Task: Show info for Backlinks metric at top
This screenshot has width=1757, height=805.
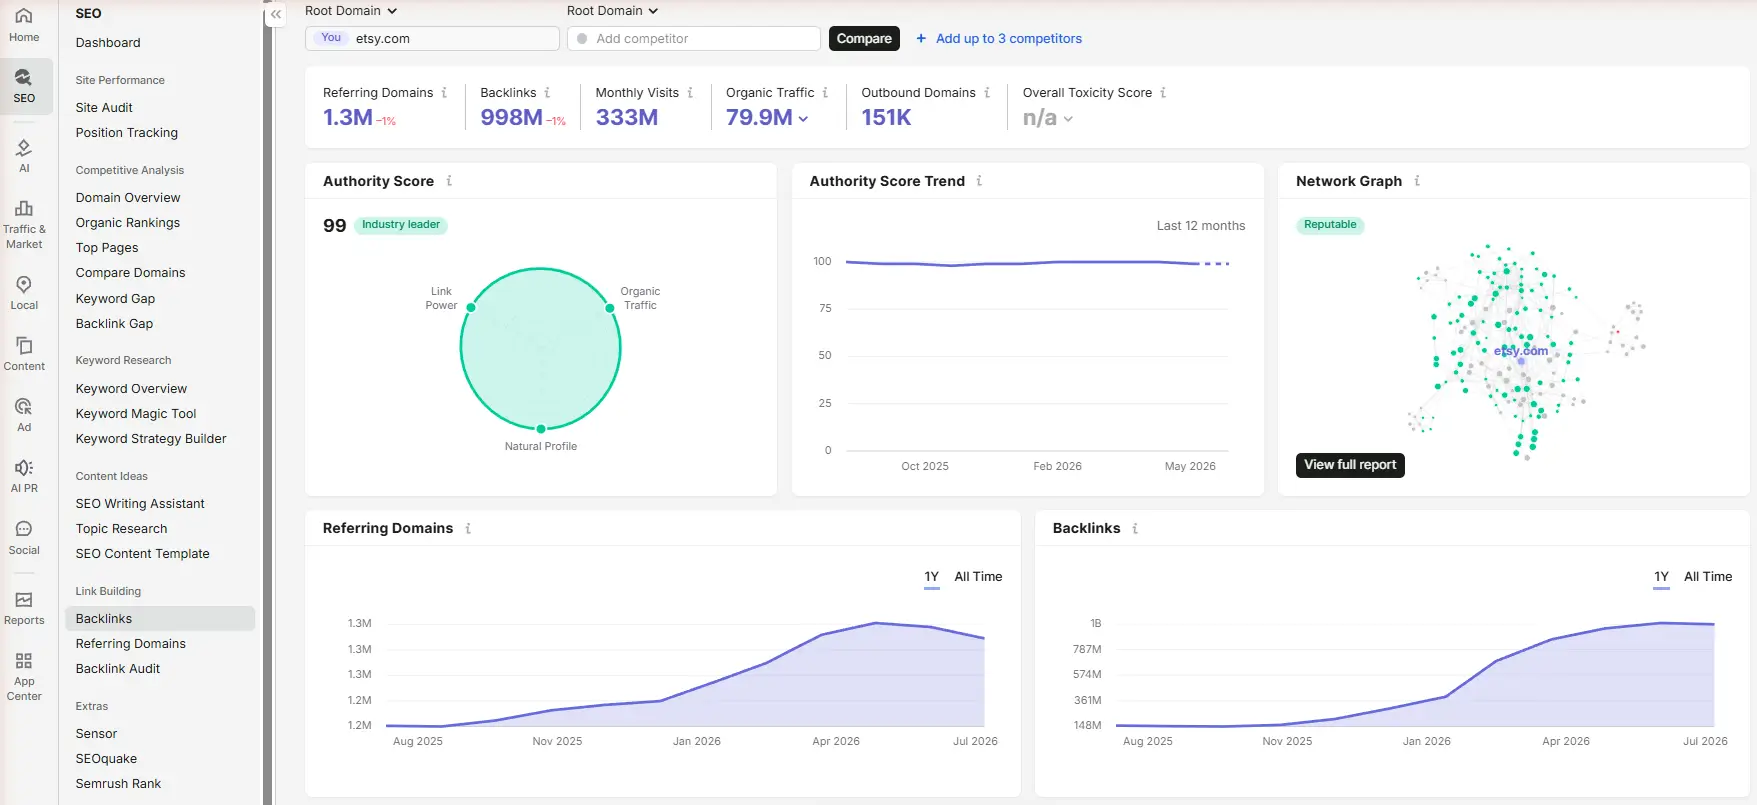Action: [x=547, y=92]
